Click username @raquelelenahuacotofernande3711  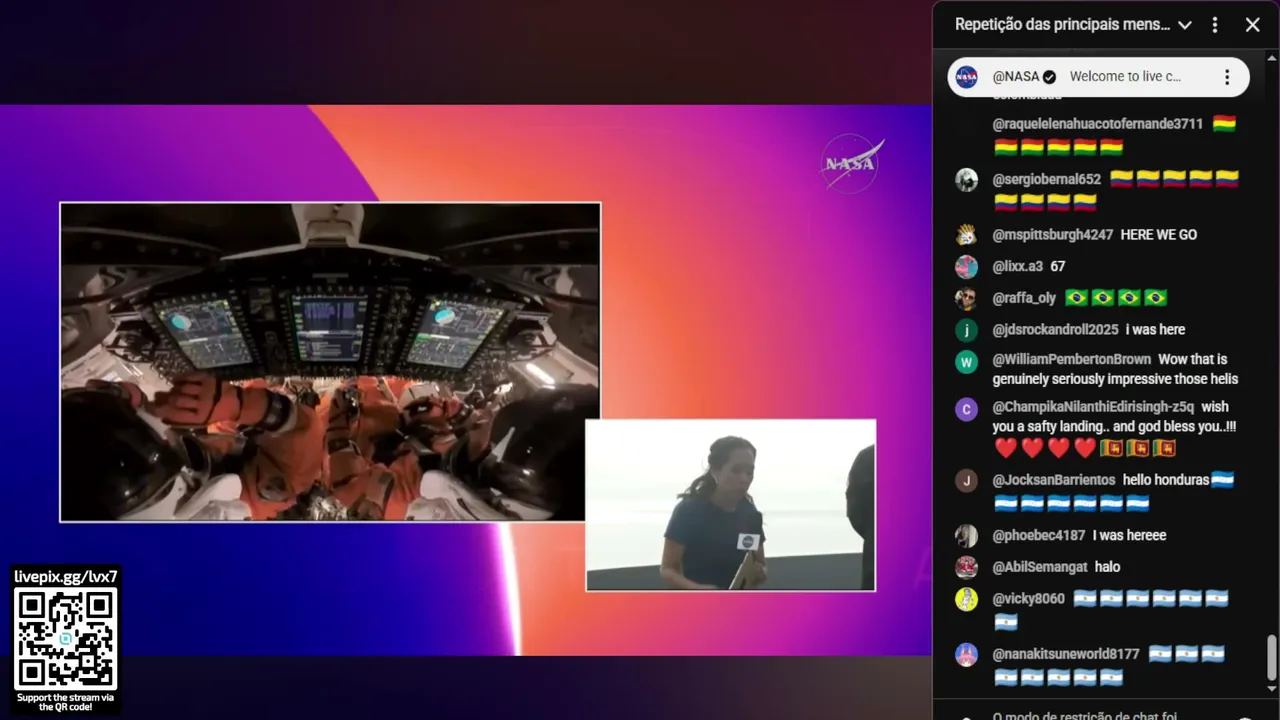(x=1098, y=124)
